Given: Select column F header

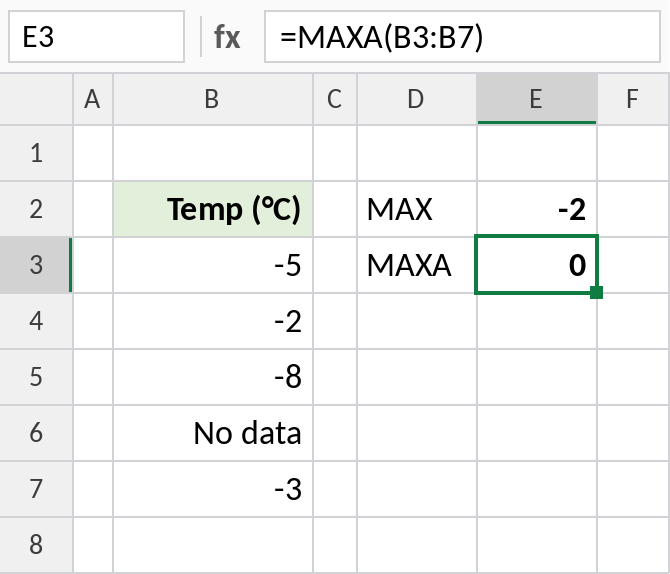Looking at the screenshot, I should click(x=633, y=99).
